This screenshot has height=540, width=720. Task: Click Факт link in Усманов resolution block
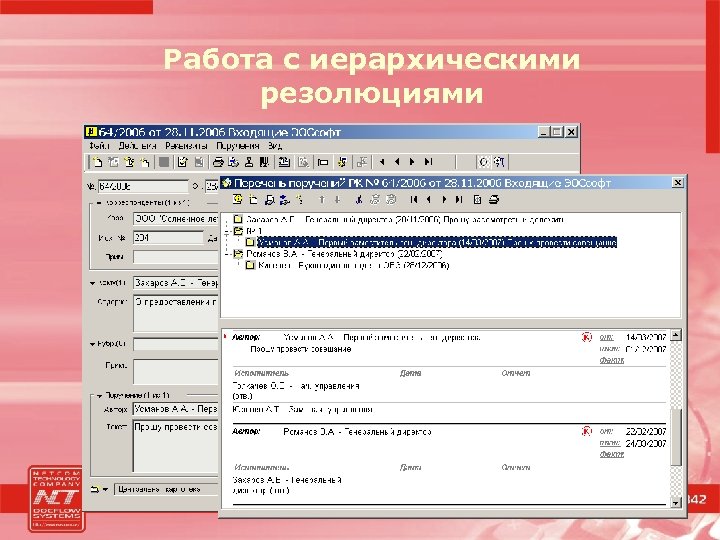coord(612,360)
